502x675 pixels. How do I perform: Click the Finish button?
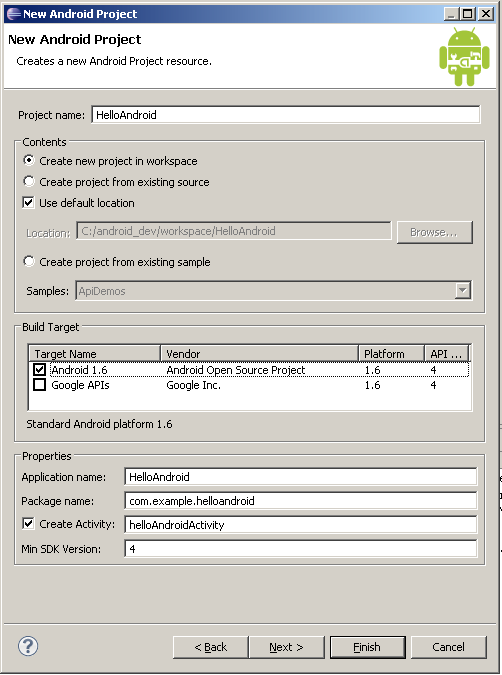coord(367,647)
